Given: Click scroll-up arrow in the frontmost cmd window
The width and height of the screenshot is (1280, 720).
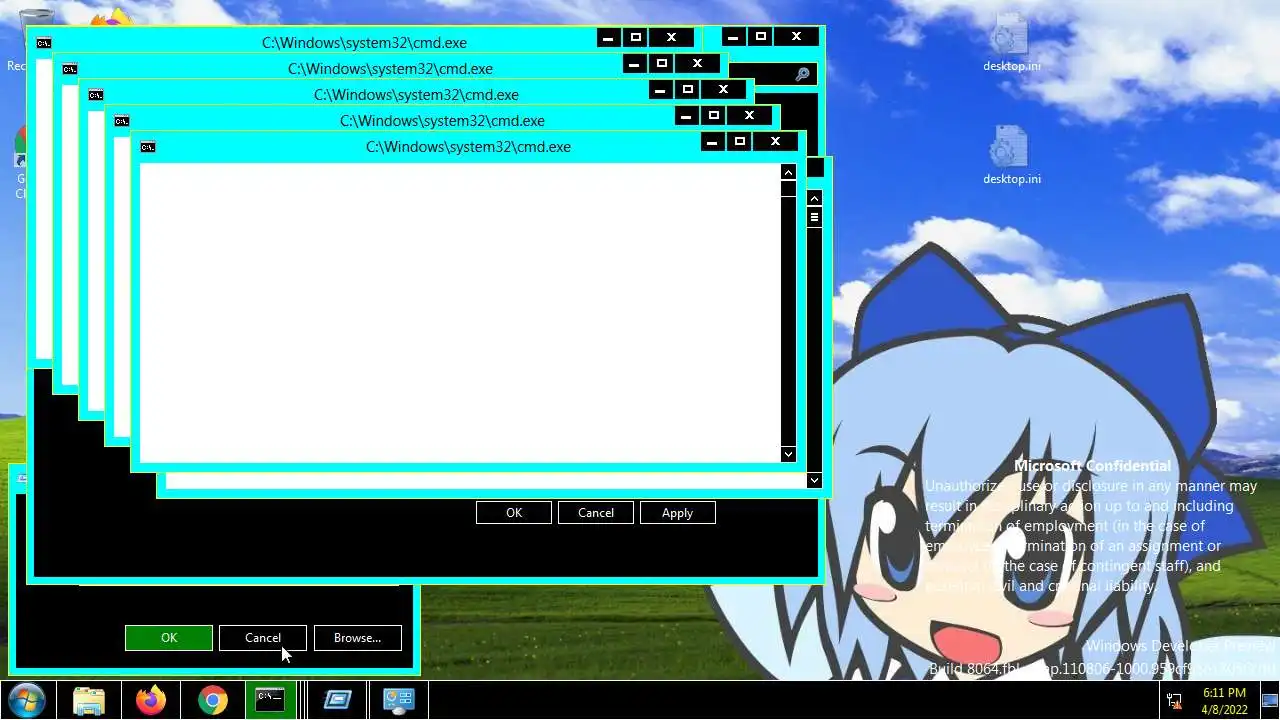Looking at the screenshot, I should (x=788, y=173).
